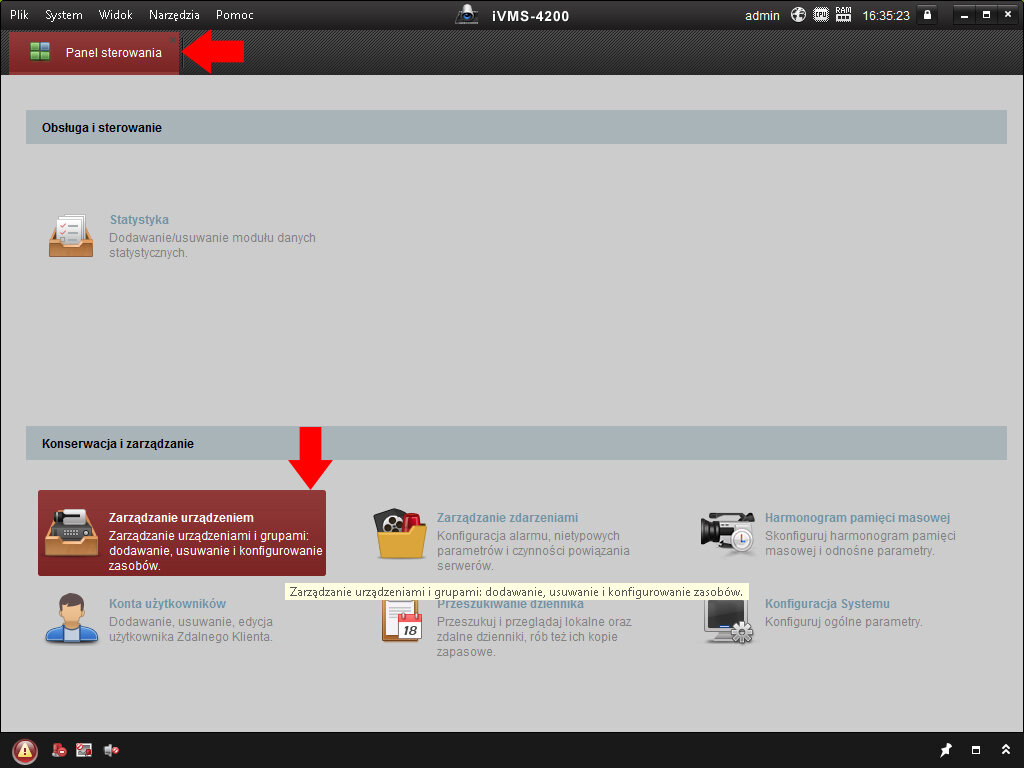This screenshot has height=768, width=1024.
Task: Toggle the alarm siren disable icon
Action: pos(60,750)
